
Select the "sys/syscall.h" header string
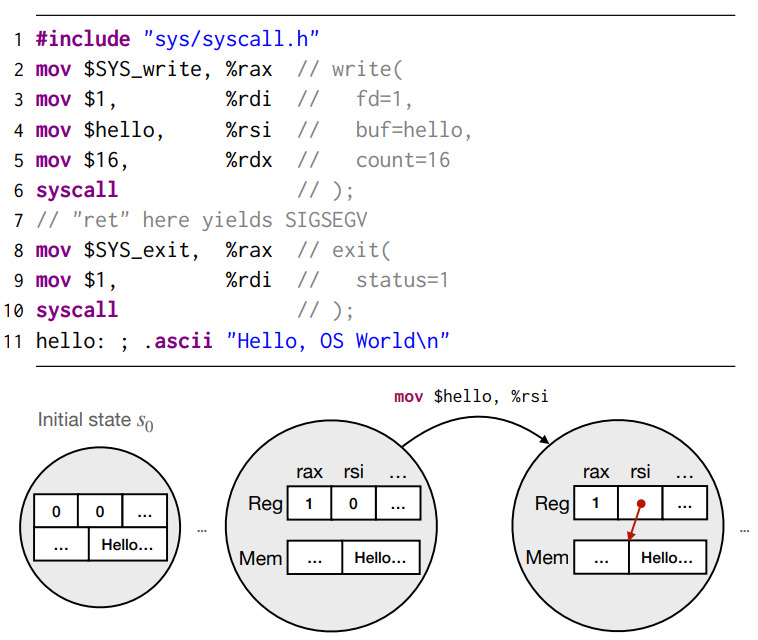coord(231,39)
